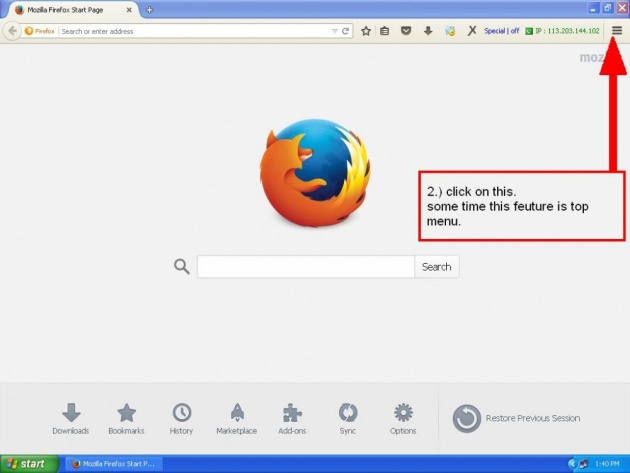Screen dimensions: 630x473
Task: Click the IP address flag indicator
Action: point(529,31)
